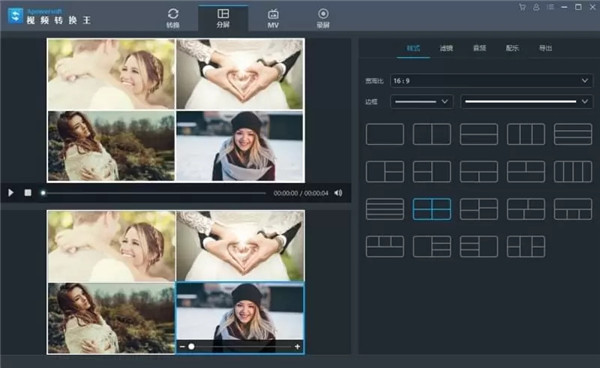Open the 录屏 screen recorder mode
Screen dimensions: 600x368
(323, 18)
